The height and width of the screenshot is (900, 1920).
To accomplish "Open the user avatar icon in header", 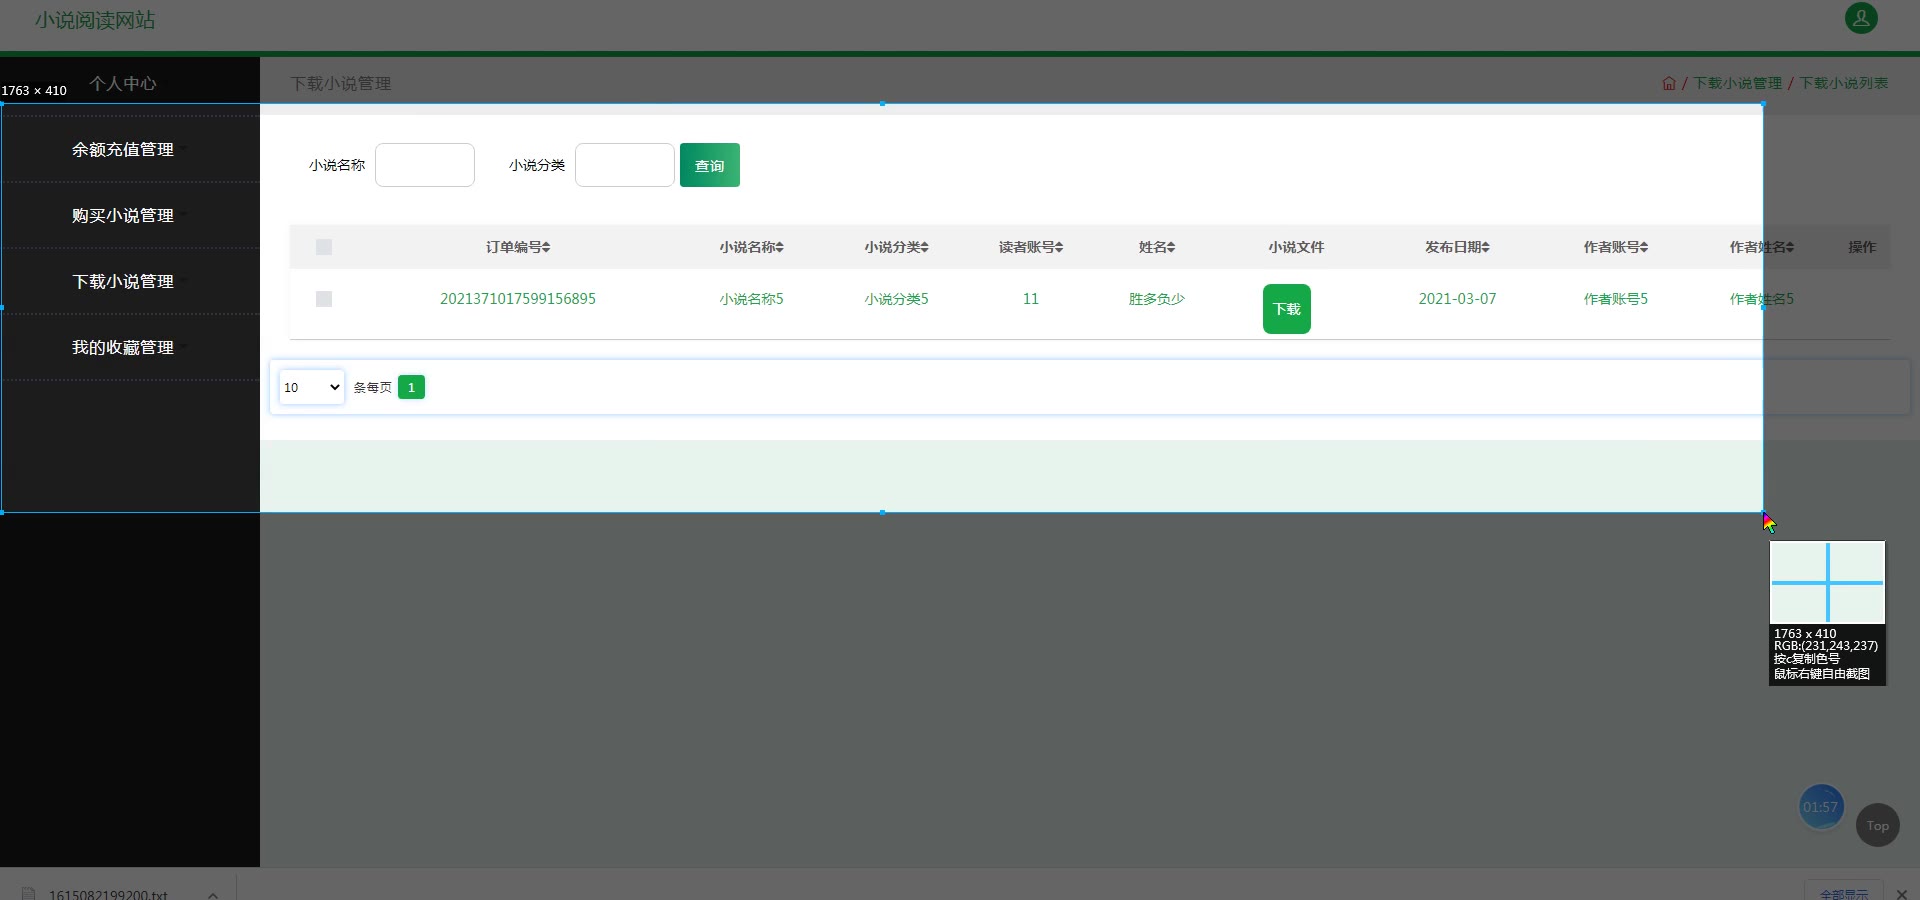I will 1861,18.
